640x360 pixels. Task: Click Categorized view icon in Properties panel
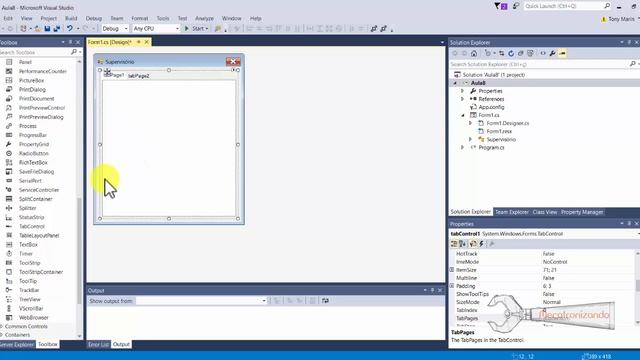453,244
